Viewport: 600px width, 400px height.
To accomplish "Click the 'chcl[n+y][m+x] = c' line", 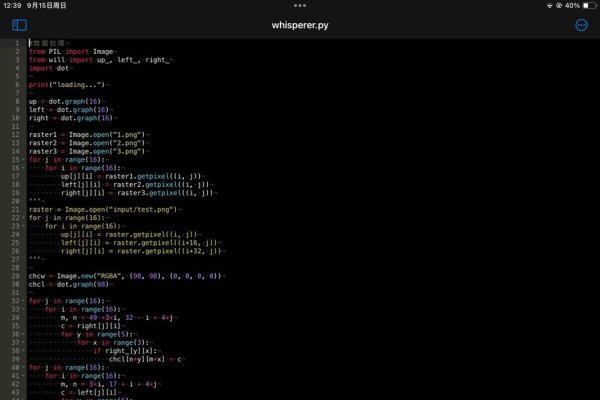I will click(147, 359).
